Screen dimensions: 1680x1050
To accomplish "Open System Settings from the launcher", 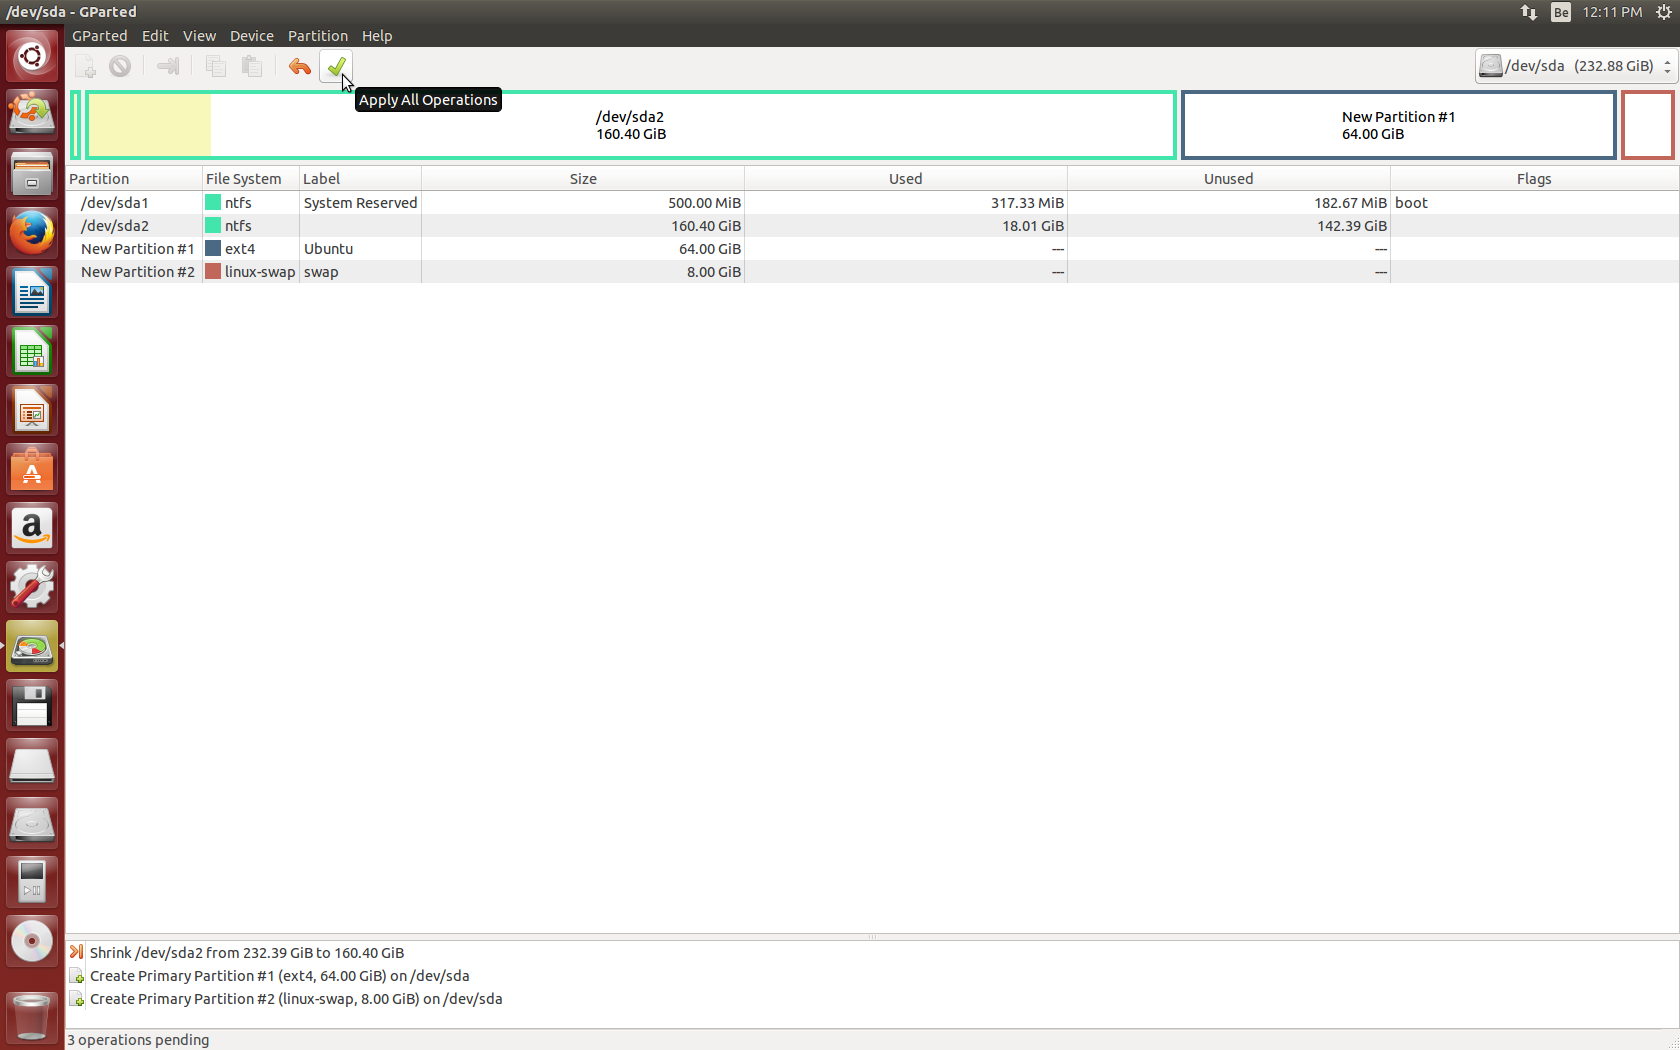I will [x=32, y=587].
